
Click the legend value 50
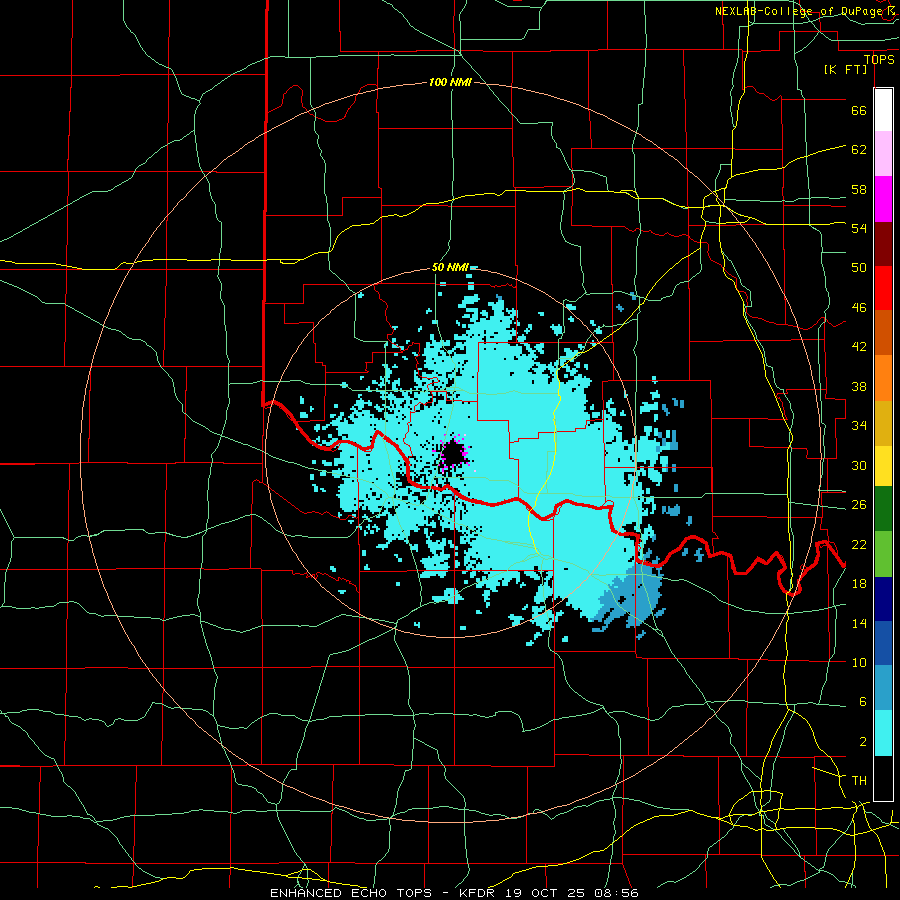pyautogui.click(x=859, y=267)
